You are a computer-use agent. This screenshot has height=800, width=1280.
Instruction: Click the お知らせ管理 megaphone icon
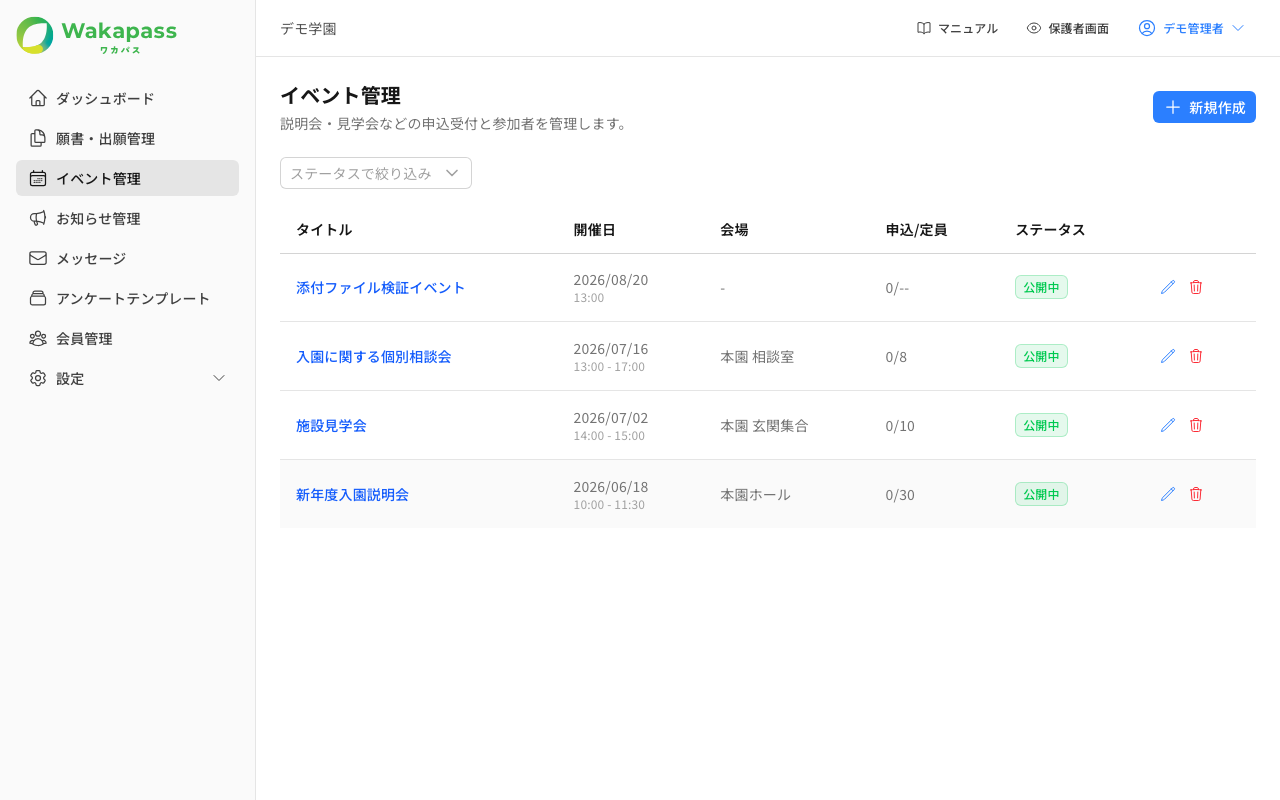38,218
